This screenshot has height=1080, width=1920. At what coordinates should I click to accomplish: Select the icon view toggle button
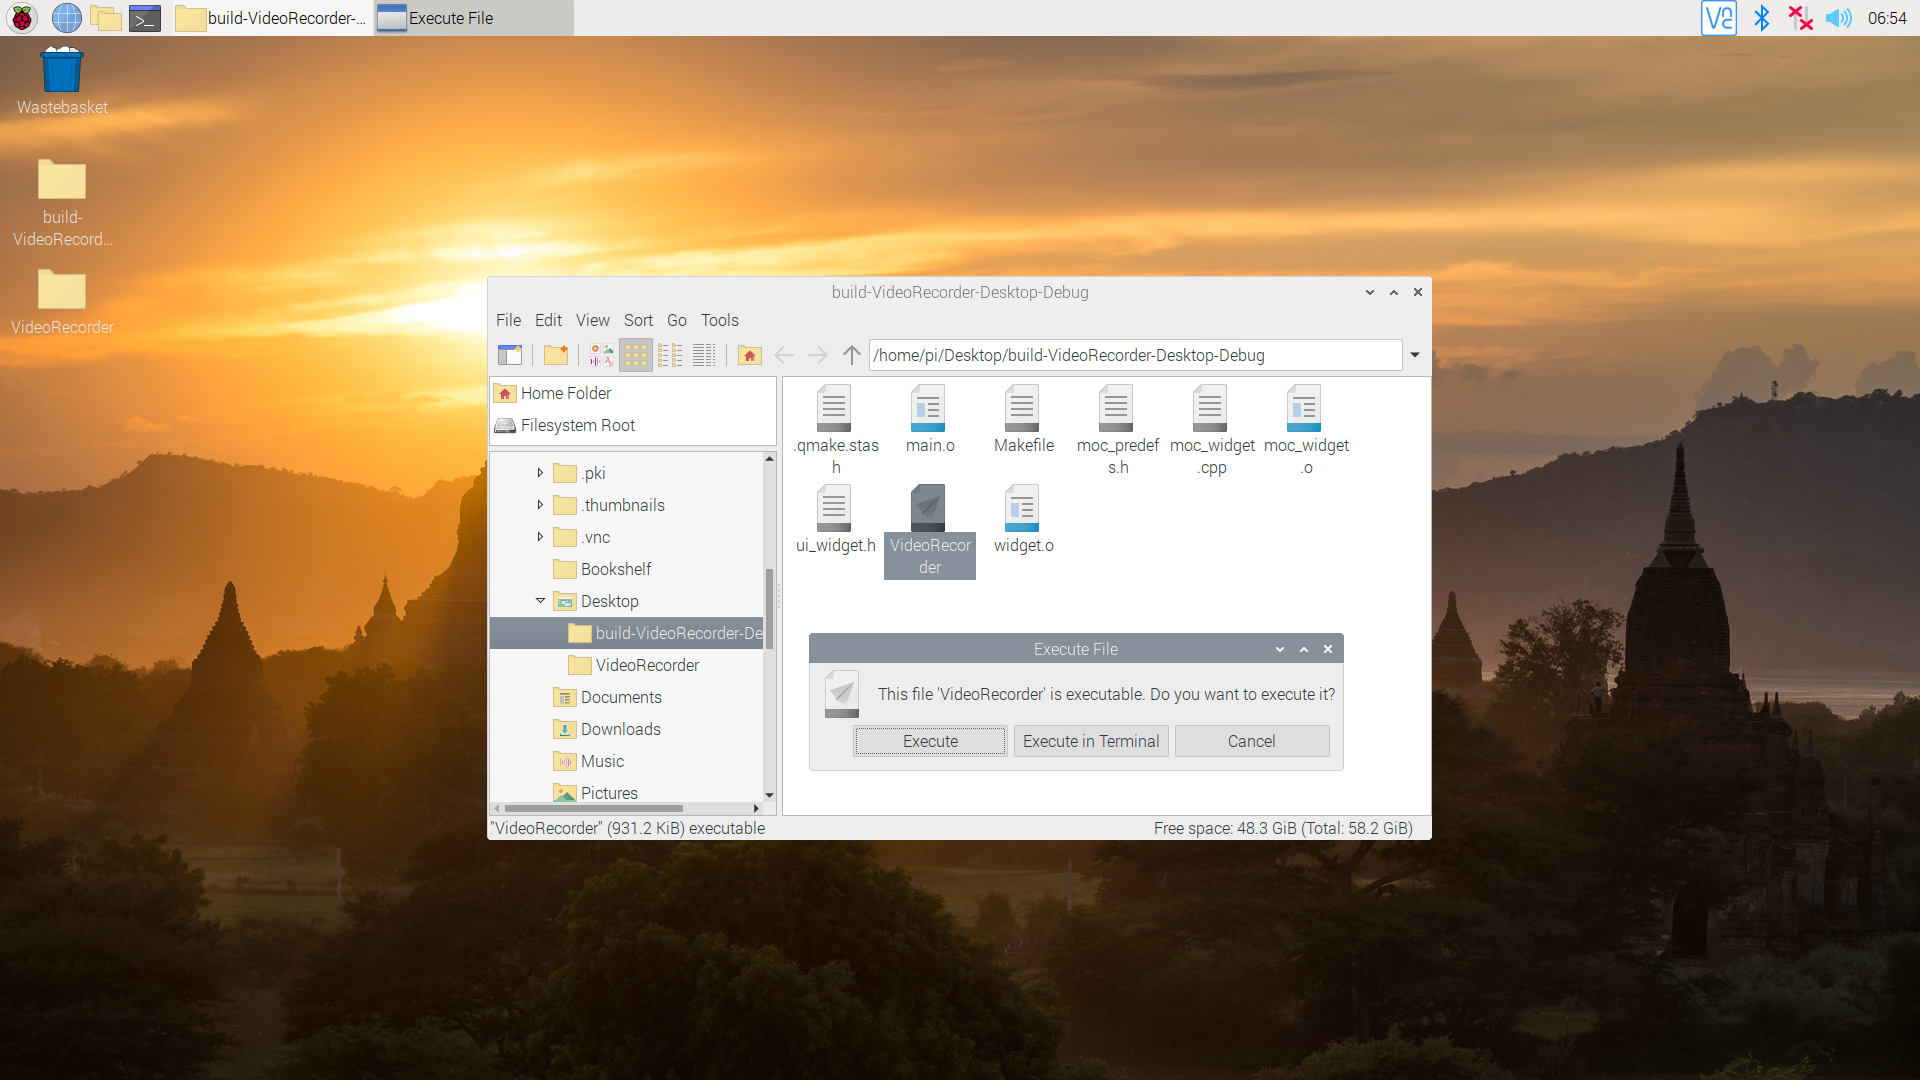coord(636,353)
